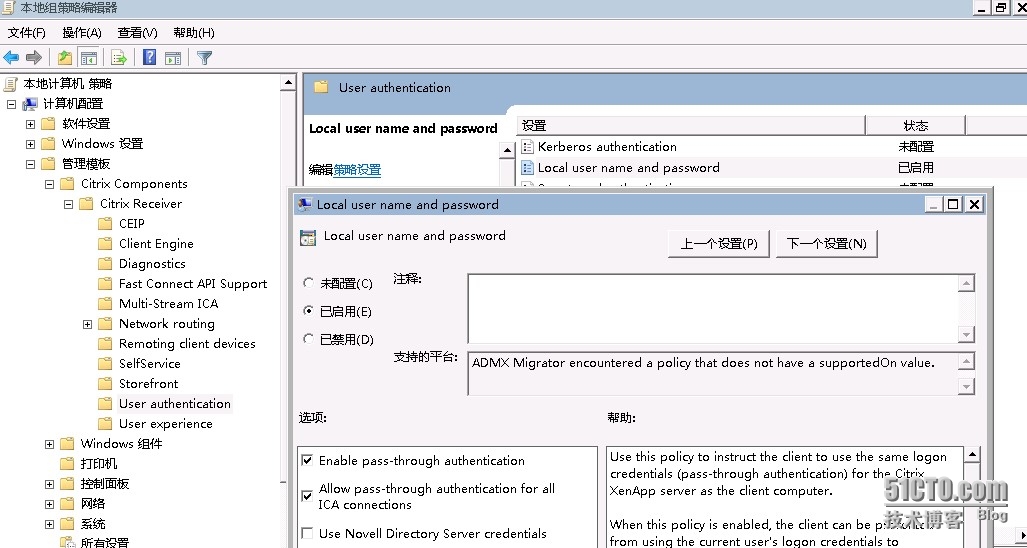Viewport: 1027px width, 548px height.
Task: Open the 查看(V) menu
Action: (138, 33)
